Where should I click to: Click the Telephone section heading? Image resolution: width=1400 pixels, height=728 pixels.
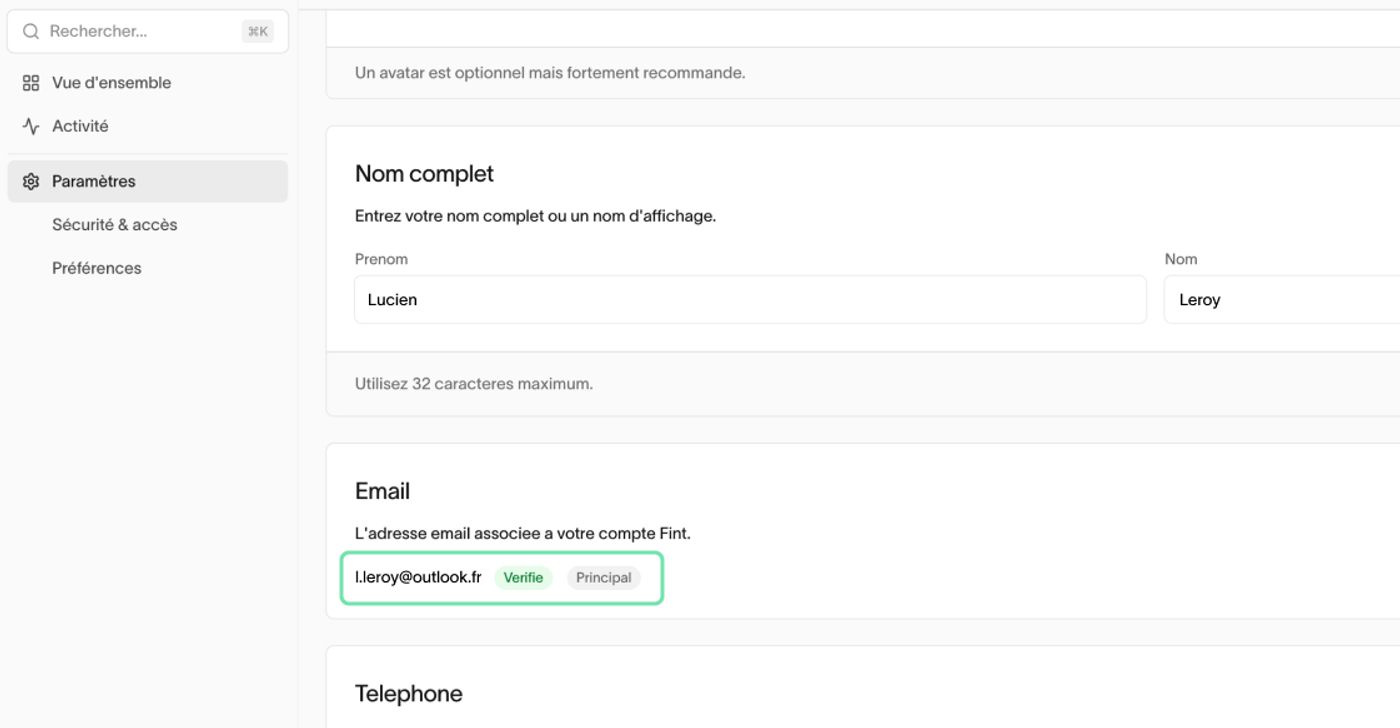408,694
